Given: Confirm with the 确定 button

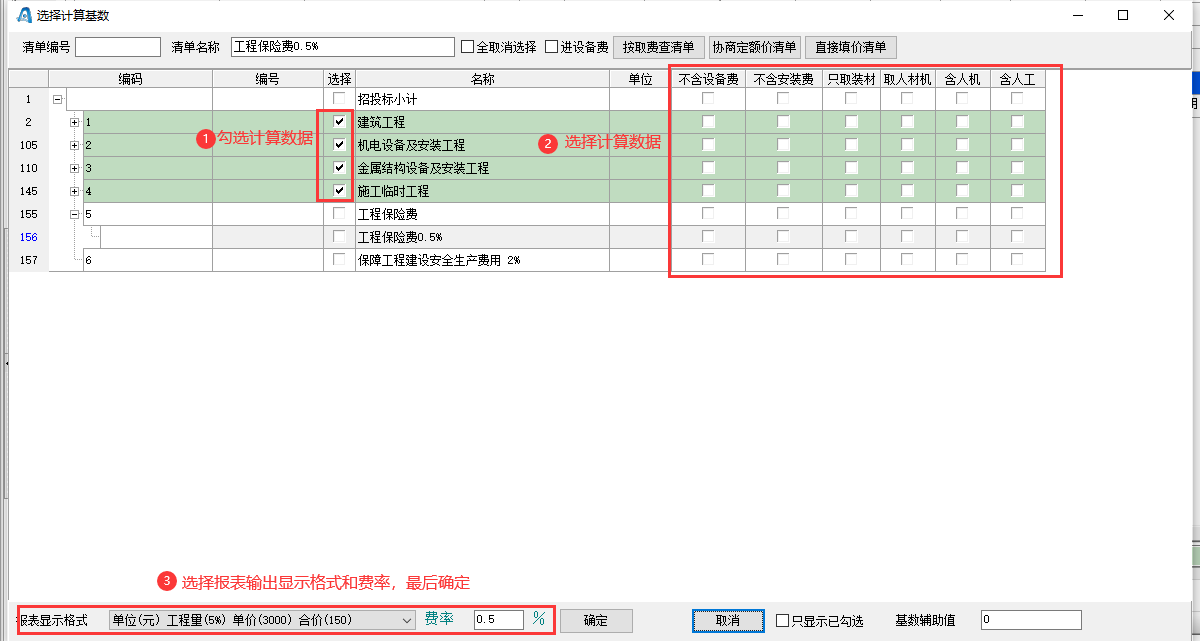Looking at the screenshot, I should 596,620.
